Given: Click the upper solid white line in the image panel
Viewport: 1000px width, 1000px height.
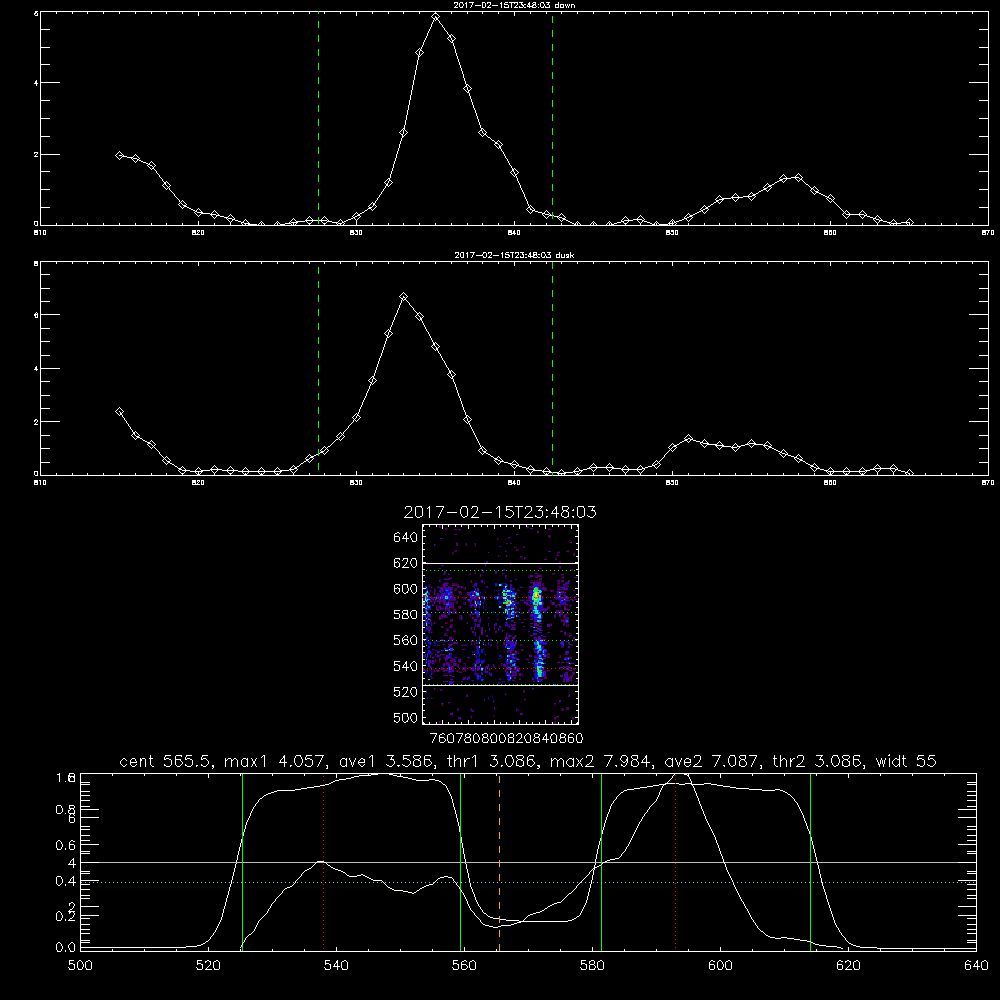Looking at the screenshot, I should coord(500,563).
